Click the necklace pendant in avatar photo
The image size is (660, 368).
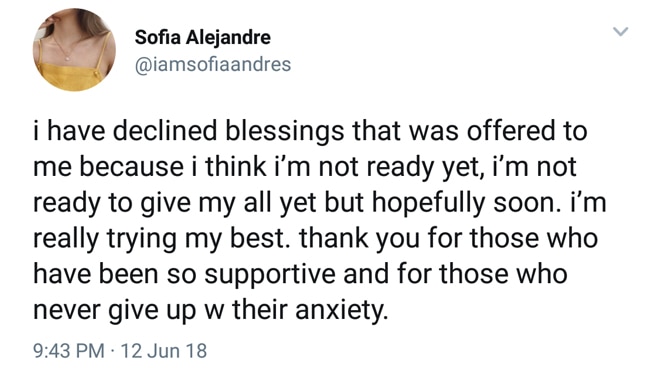[66, 58]
